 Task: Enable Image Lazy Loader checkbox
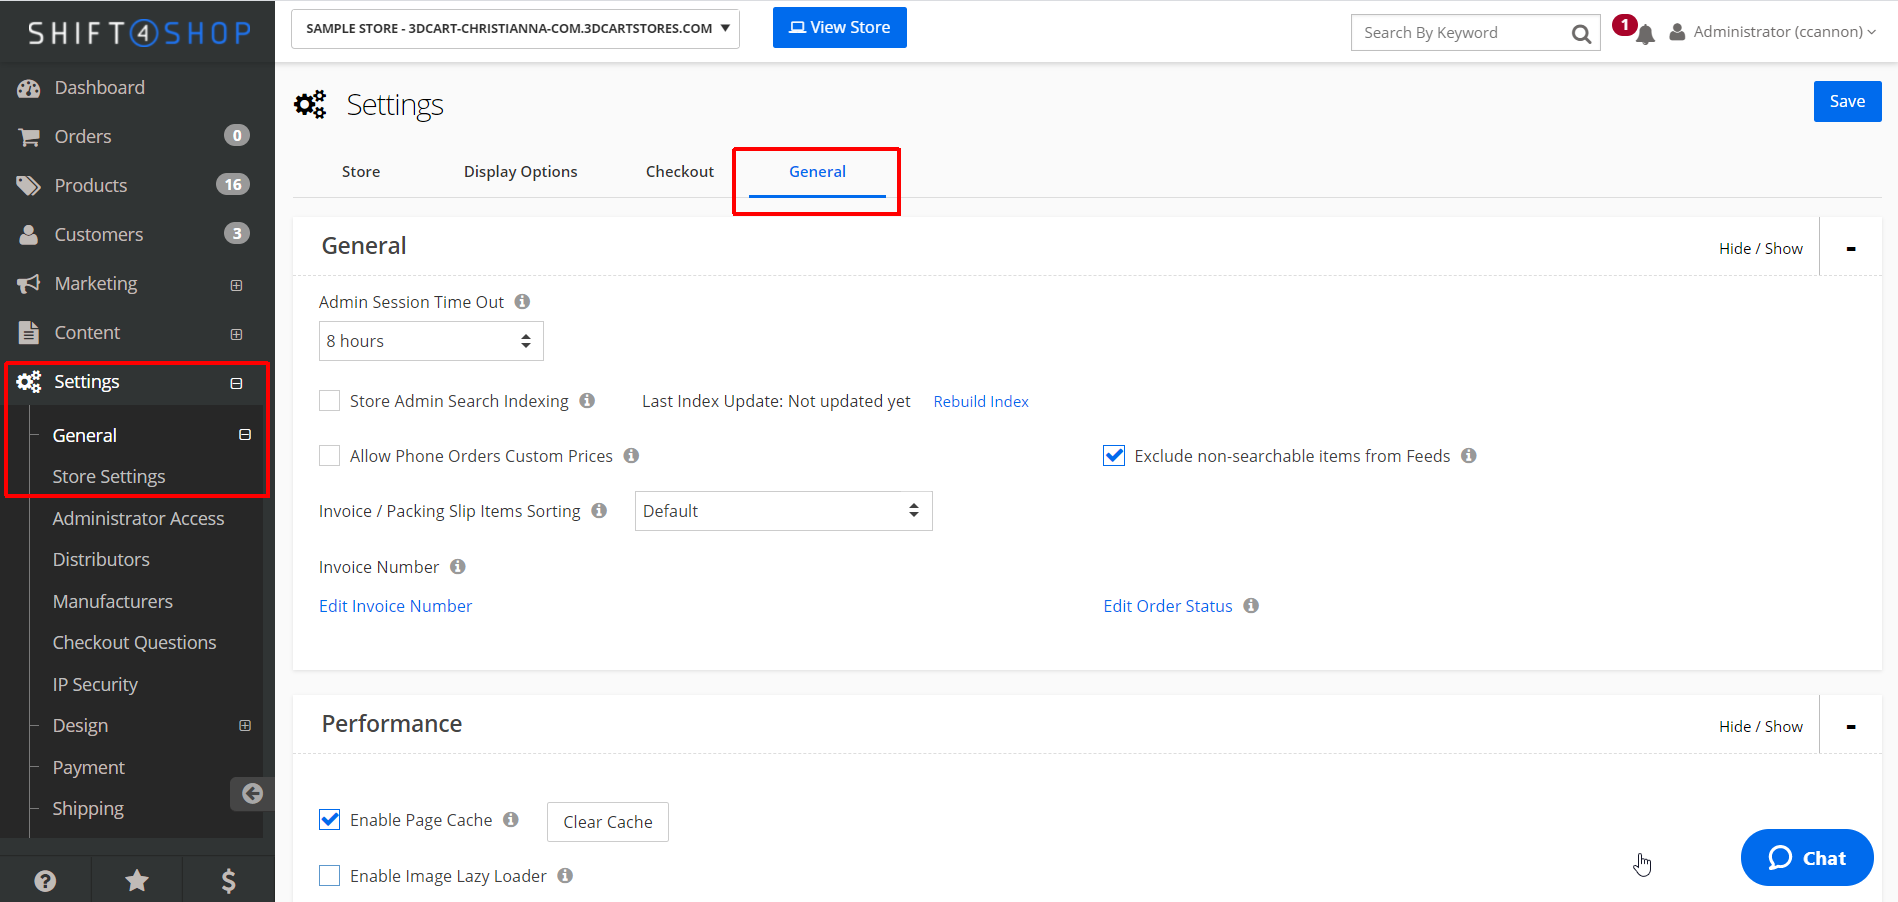click(329, 876)
